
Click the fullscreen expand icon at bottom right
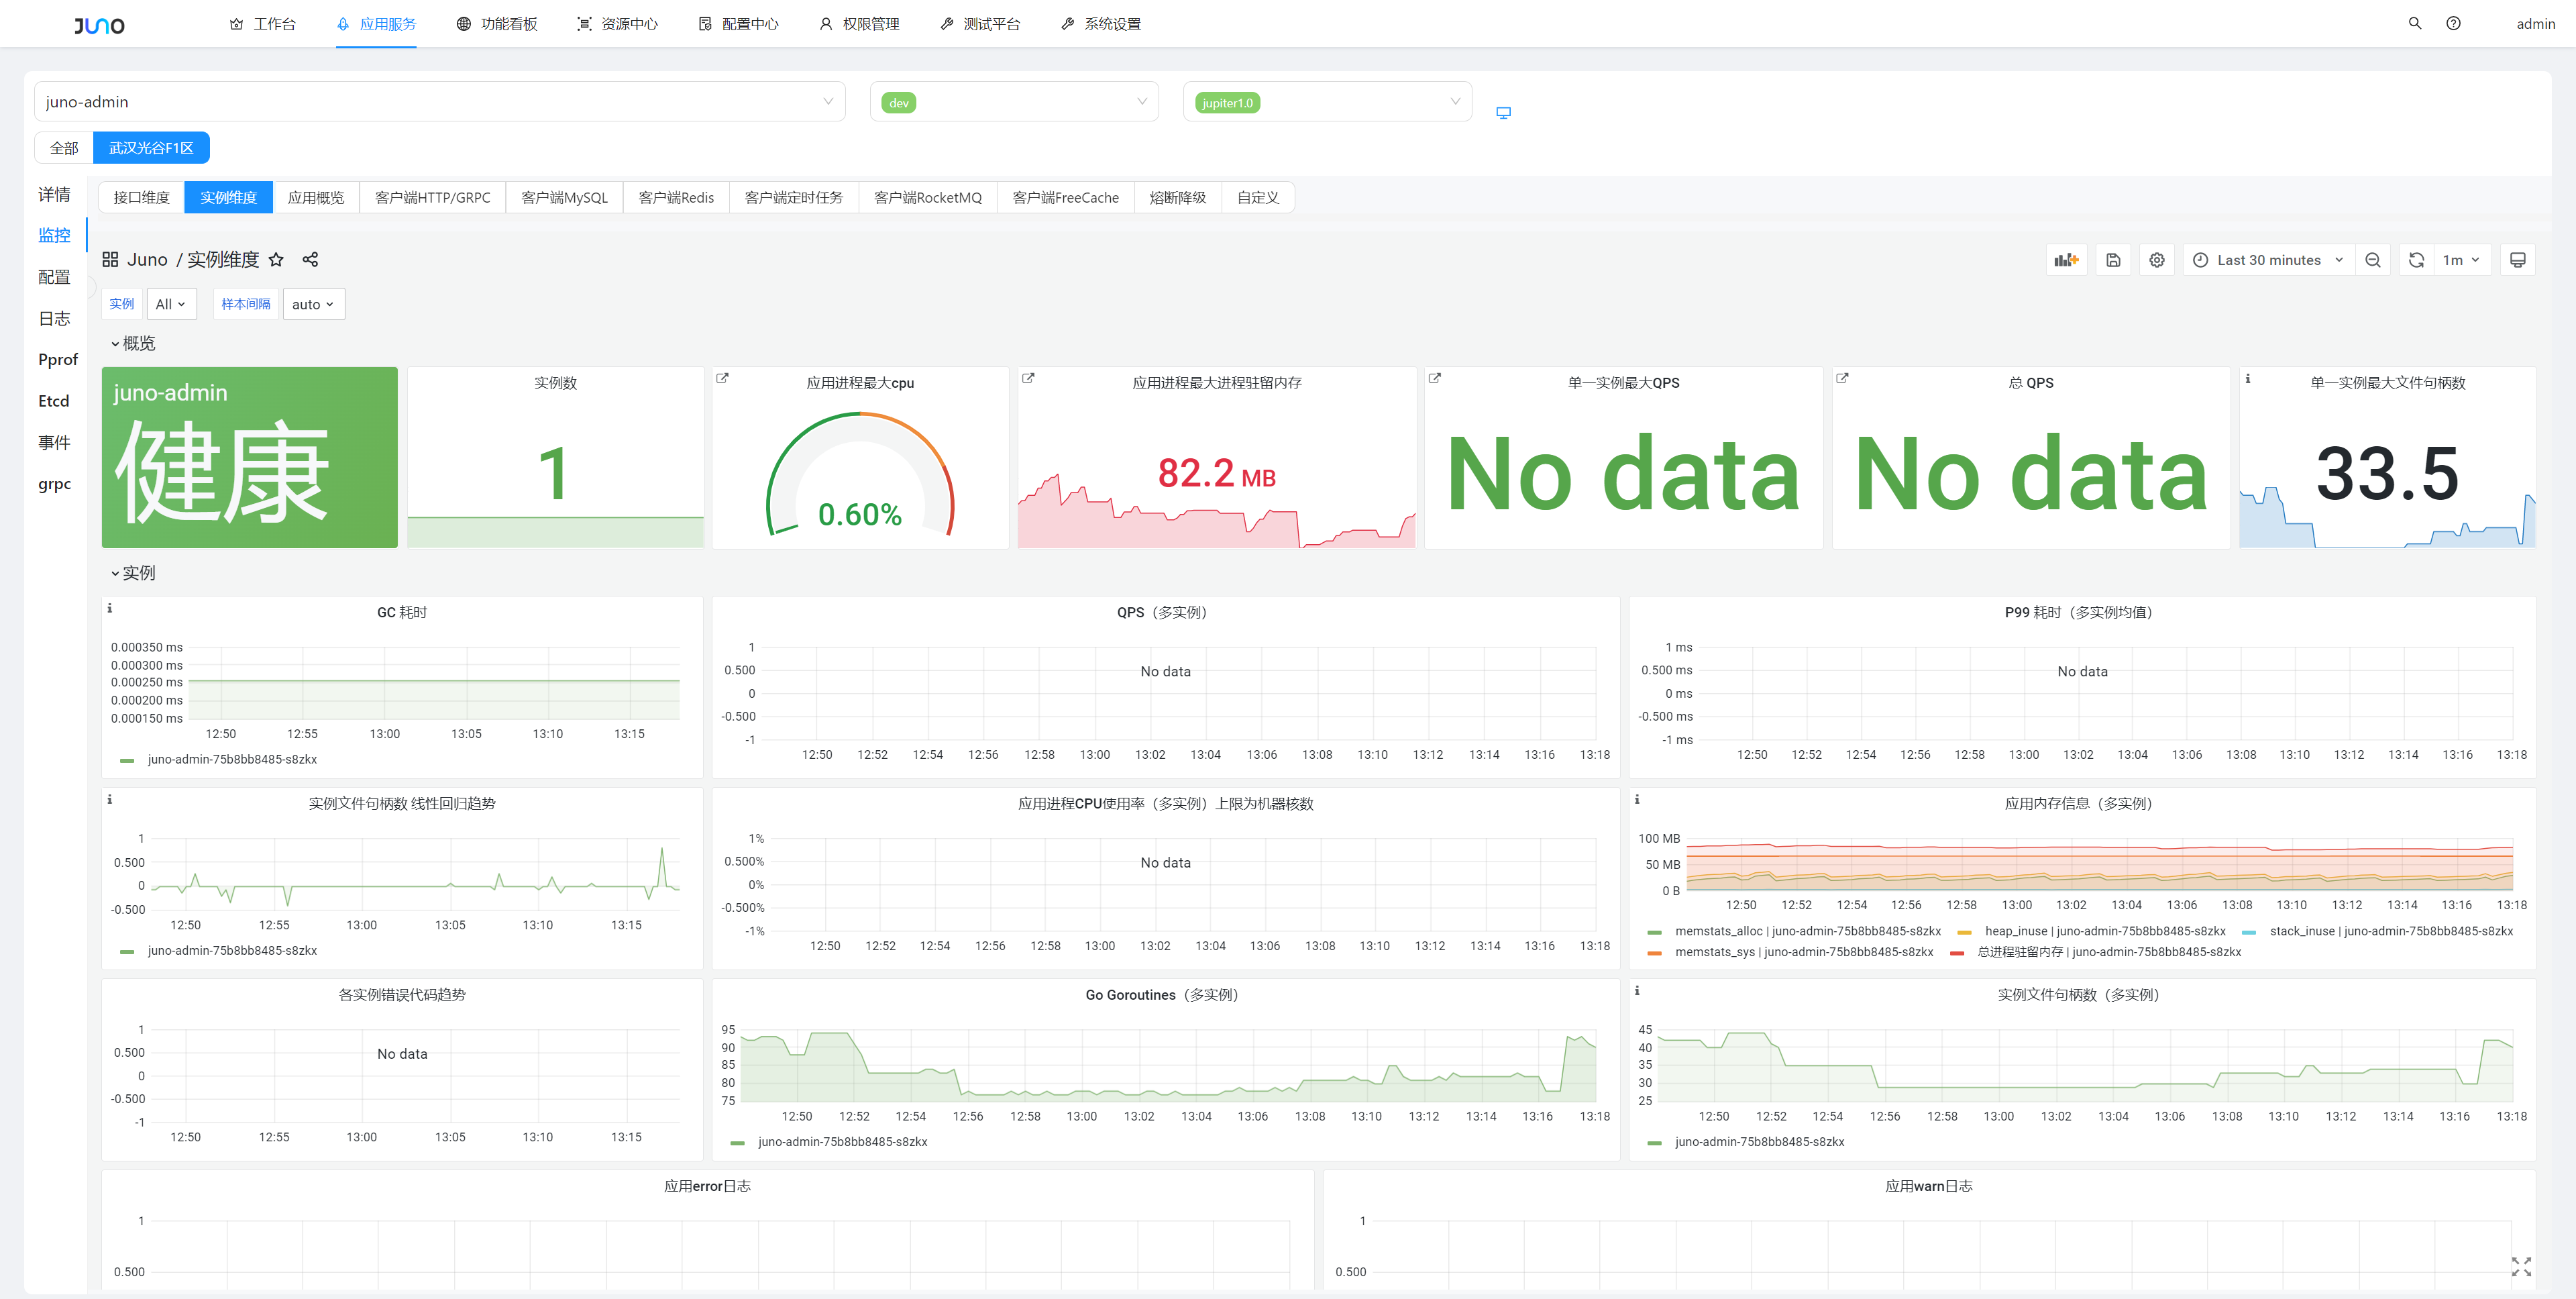pyautogui.click(x=2521, y=1267)
